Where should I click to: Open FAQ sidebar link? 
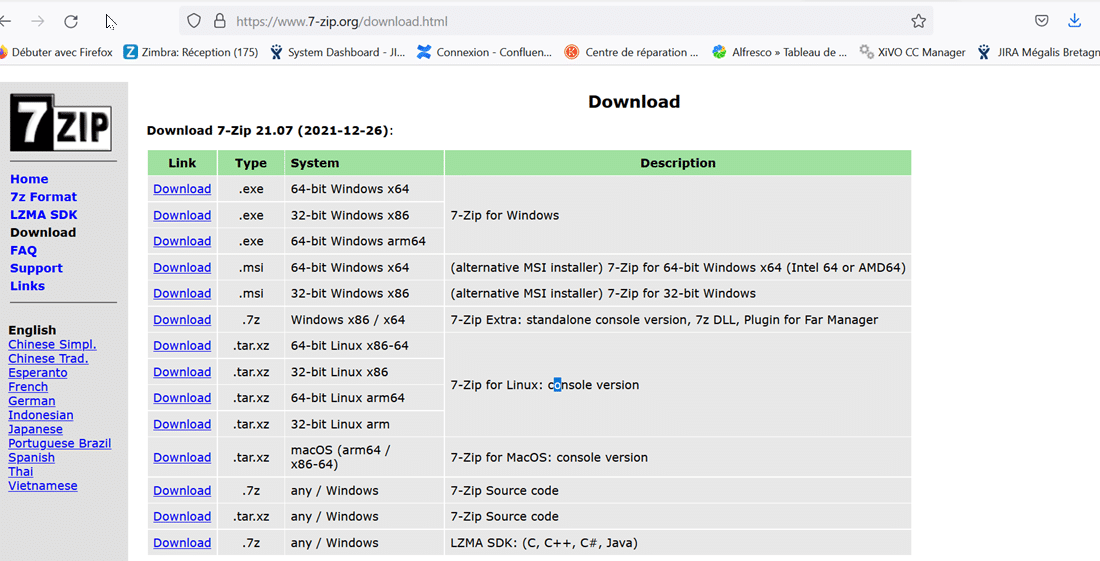click(23, 250)
